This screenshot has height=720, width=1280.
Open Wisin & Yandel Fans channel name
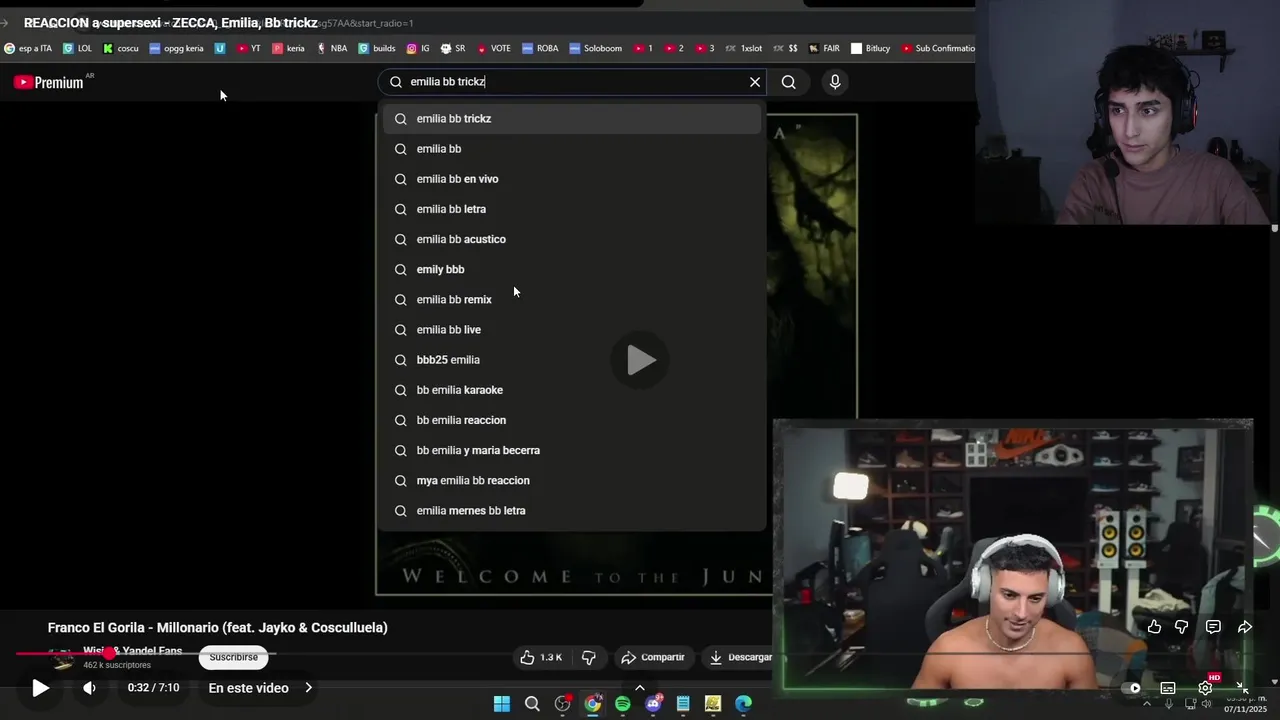132,651
